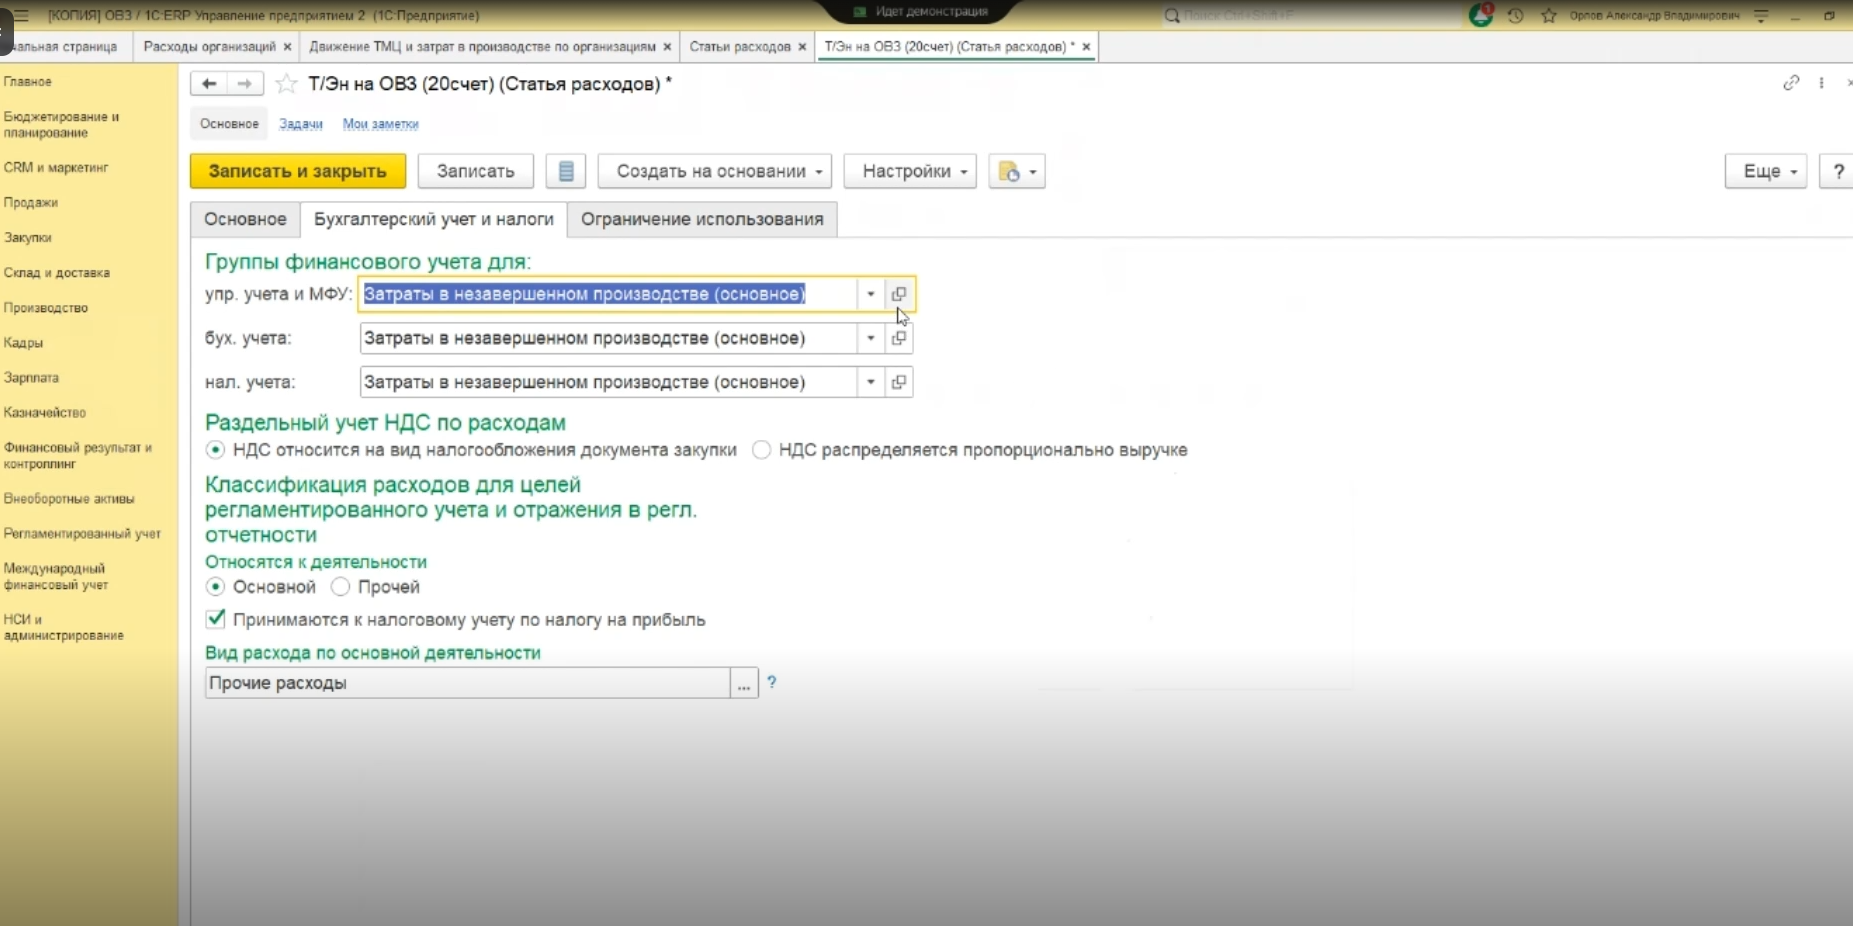Open Склад и доставка section
1853x926 pixels.
57,273
